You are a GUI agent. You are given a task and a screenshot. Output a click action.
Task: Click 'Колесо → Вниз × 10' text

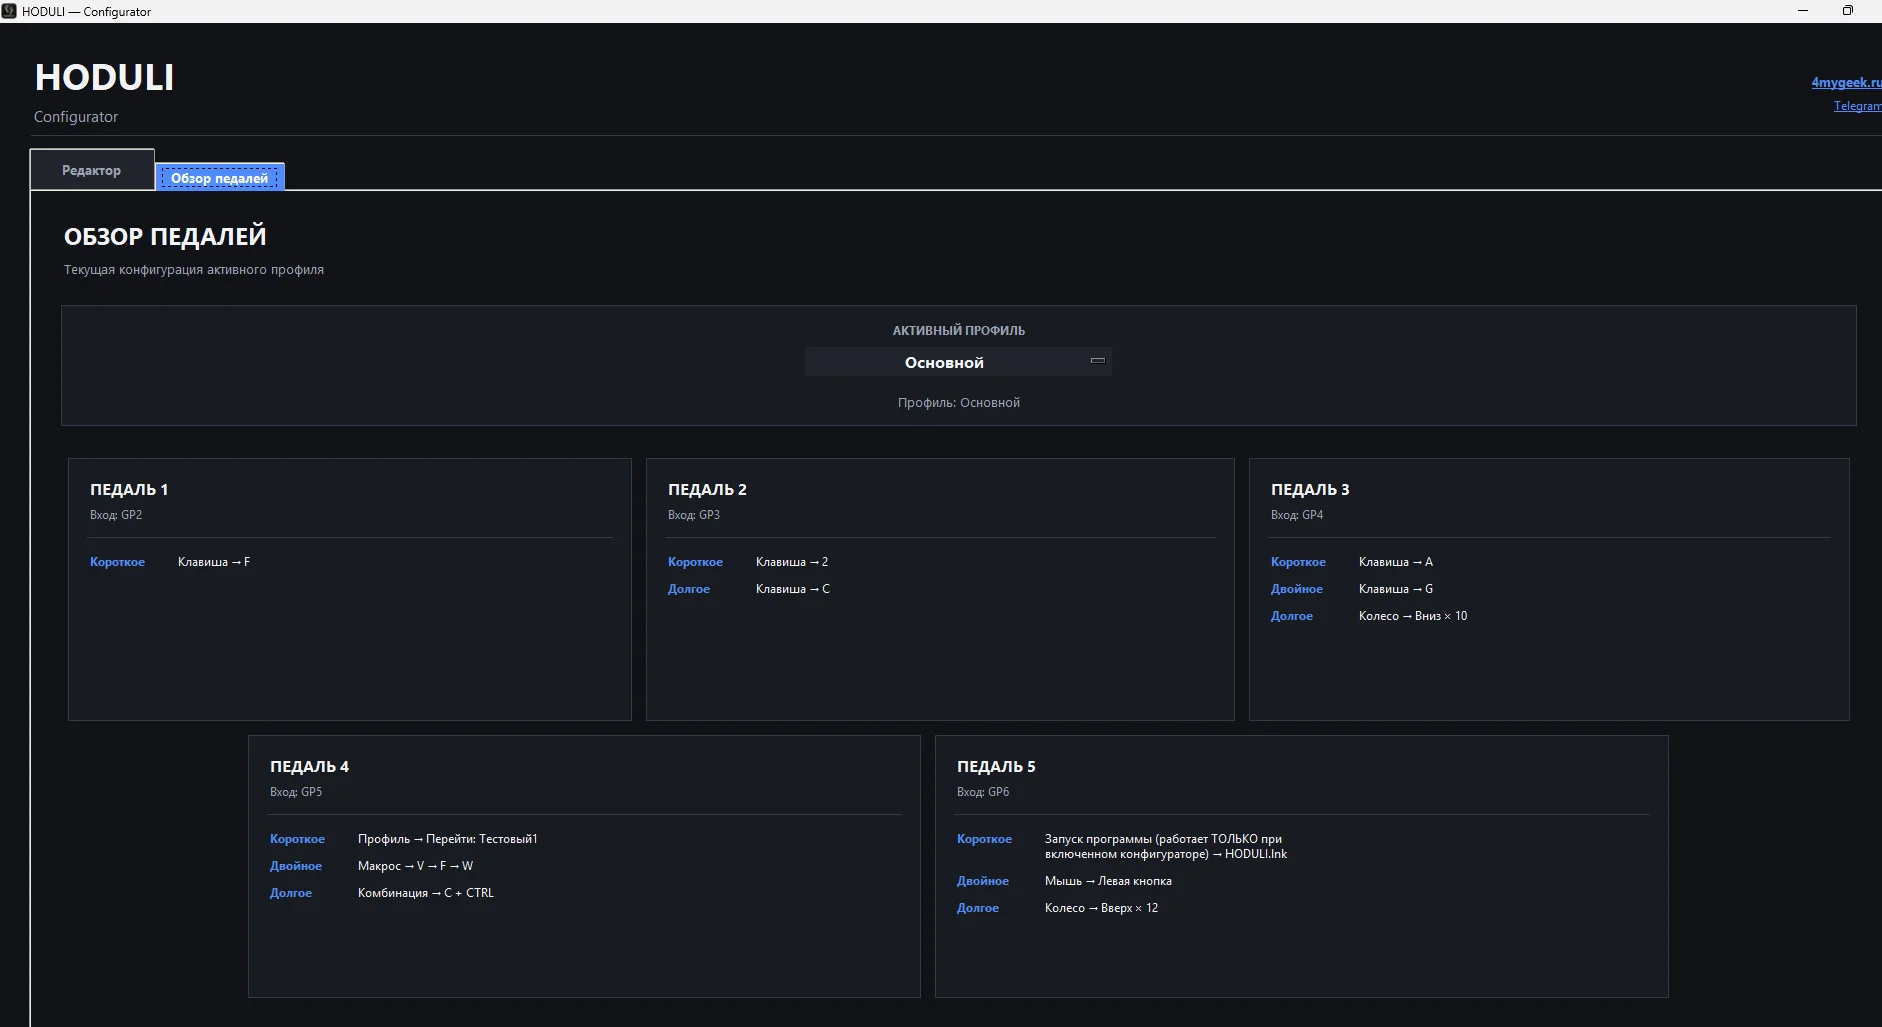pyautogui.click(x=1413, y=616)
